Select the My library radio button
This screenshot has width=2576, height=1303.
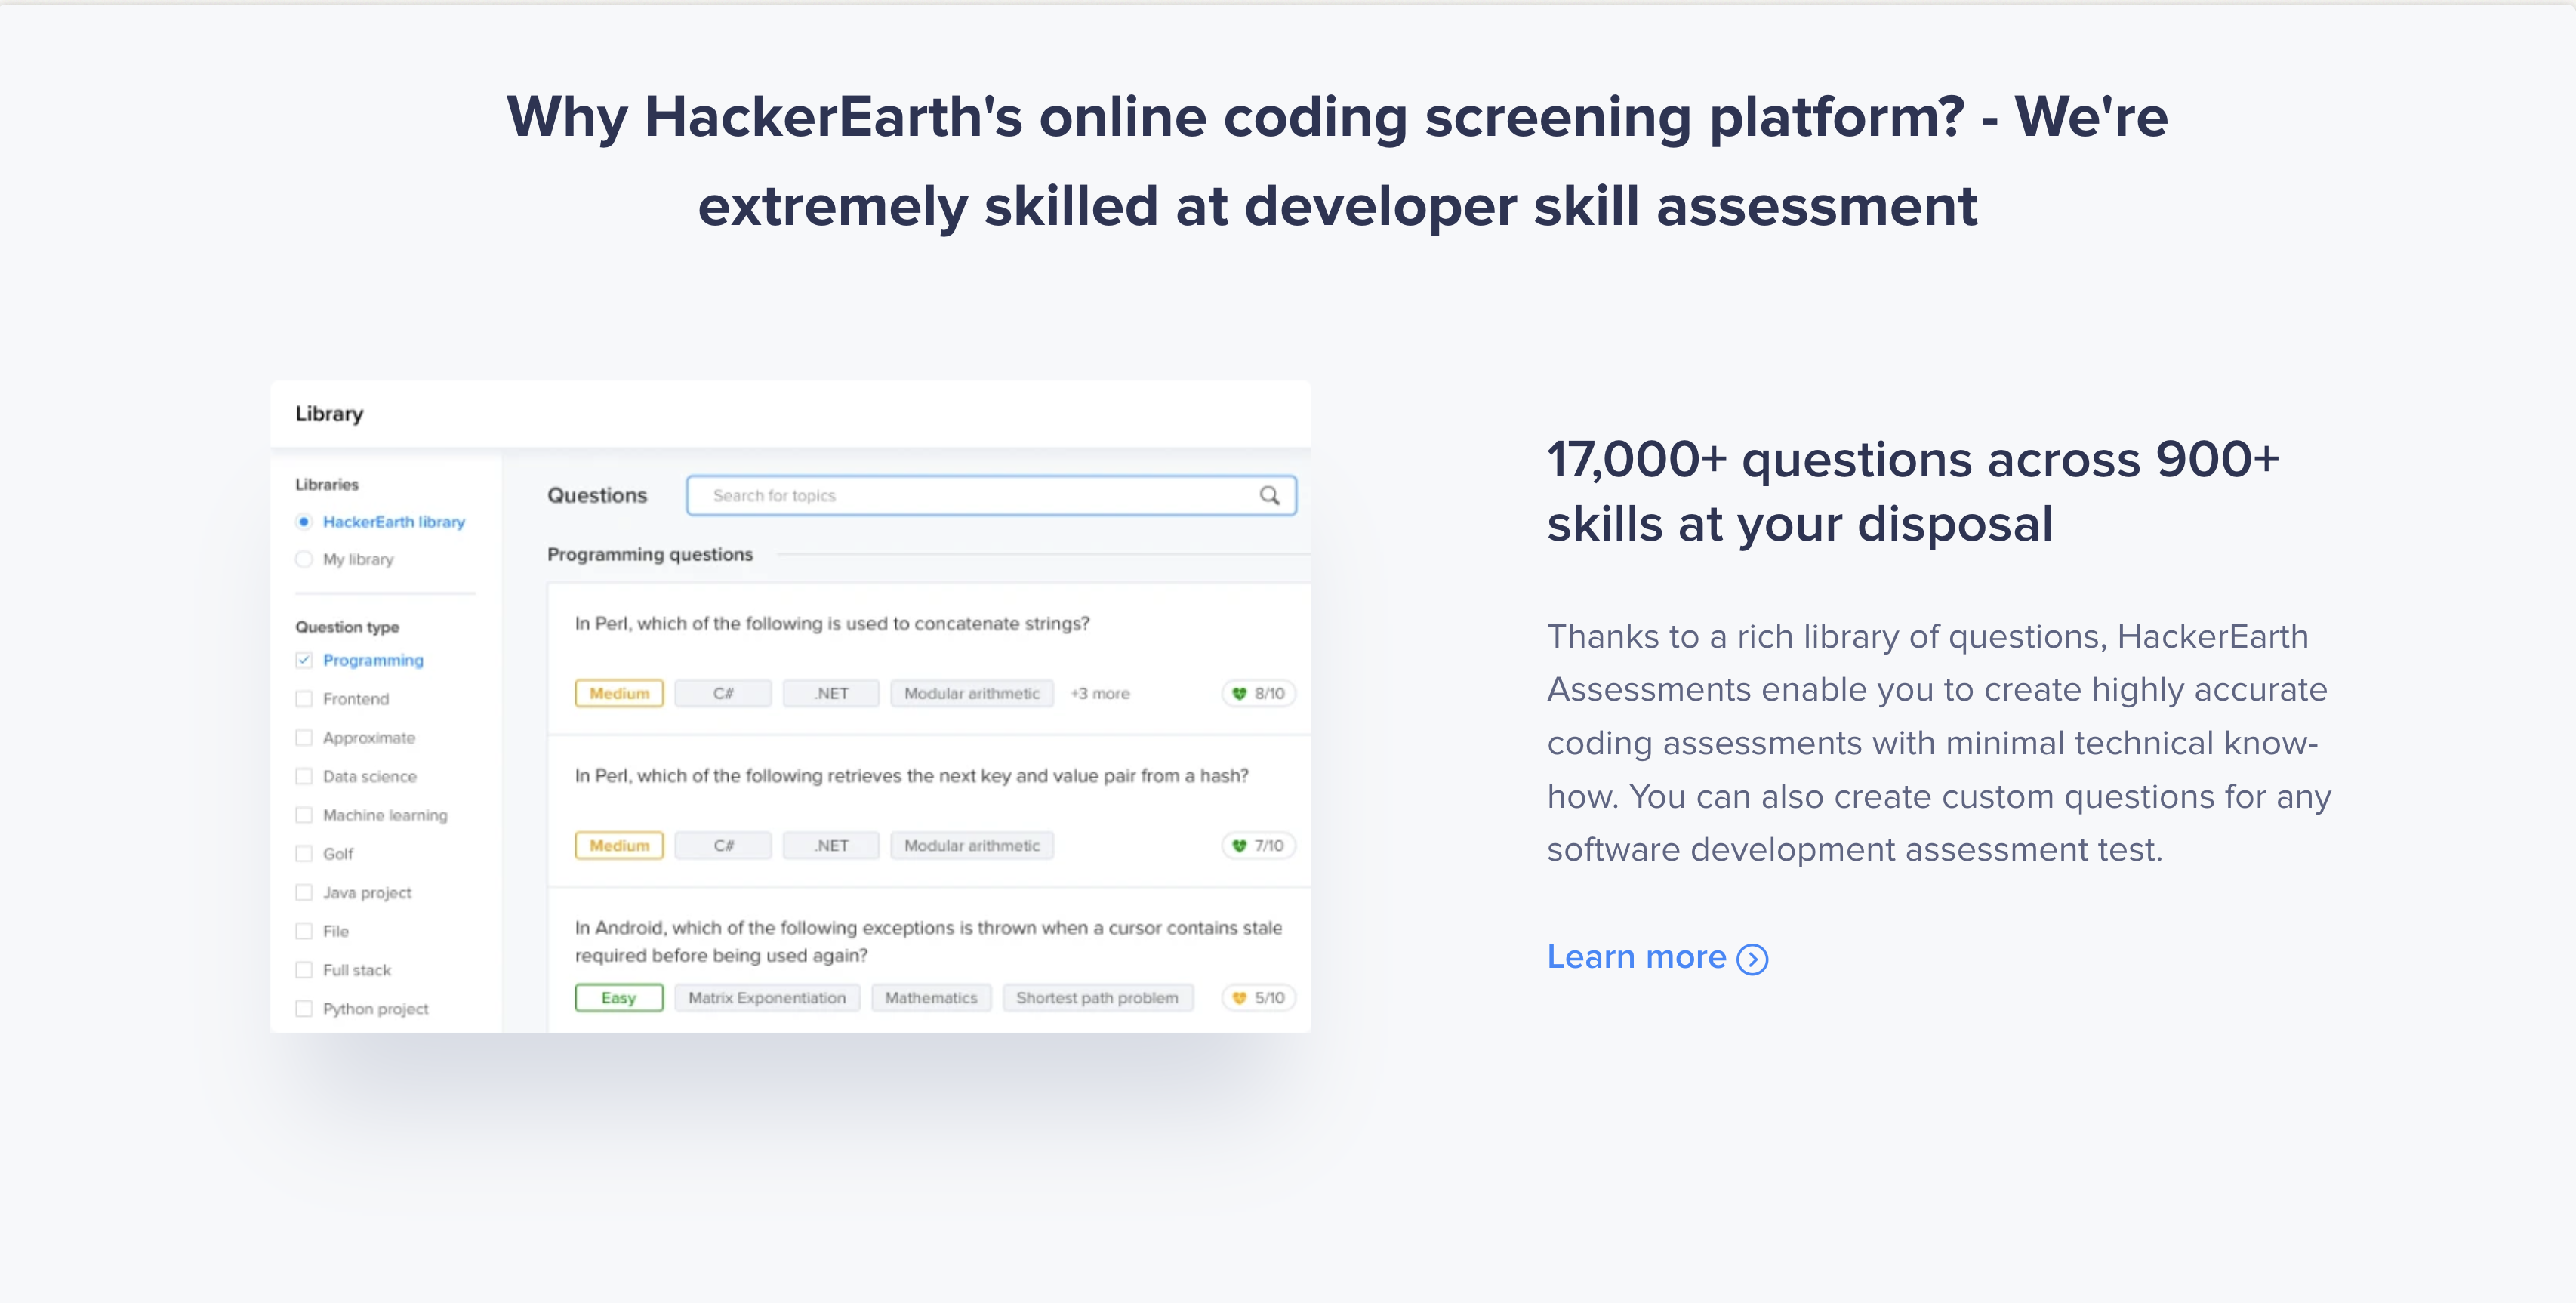(304, 559)
